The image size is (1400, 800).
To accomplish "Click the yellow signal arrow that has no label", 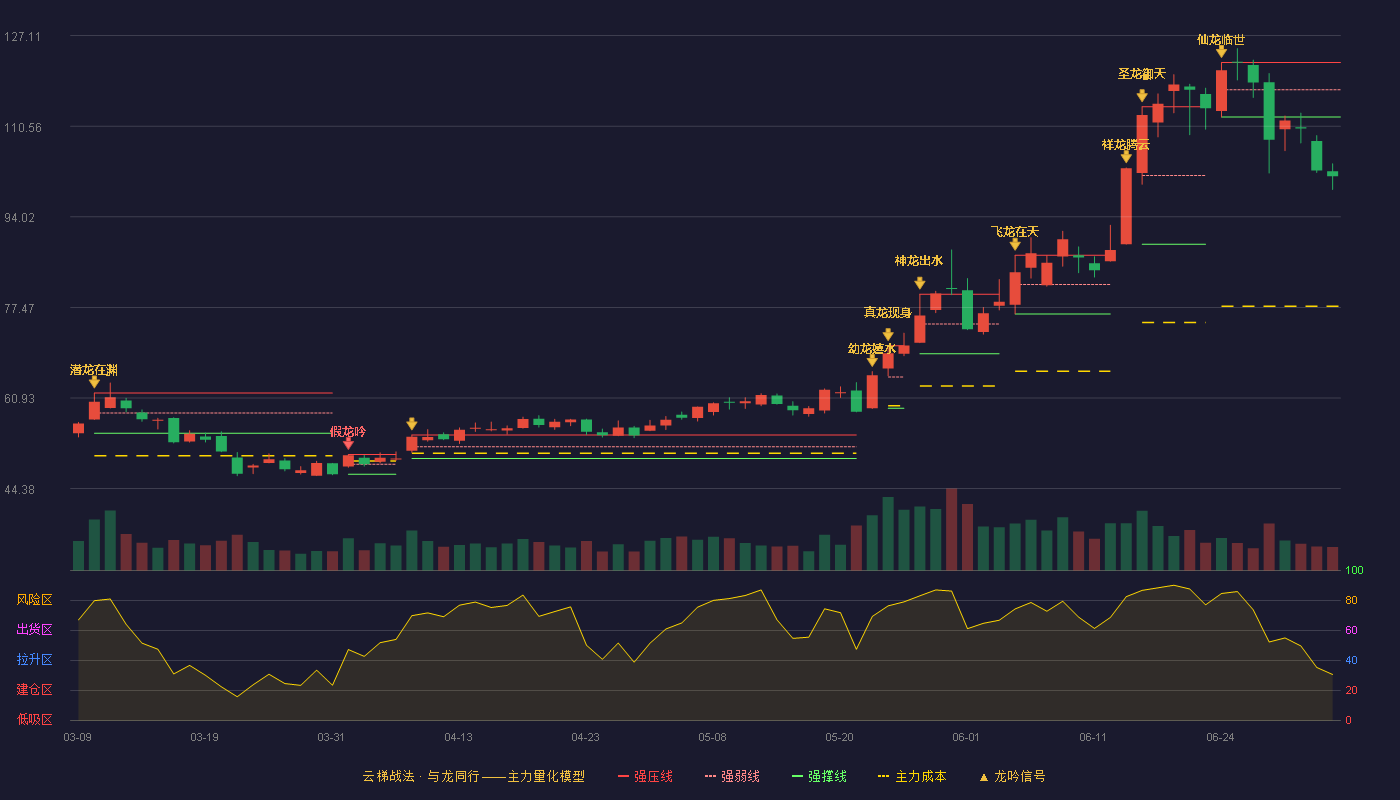I will (x=412, y=424).
